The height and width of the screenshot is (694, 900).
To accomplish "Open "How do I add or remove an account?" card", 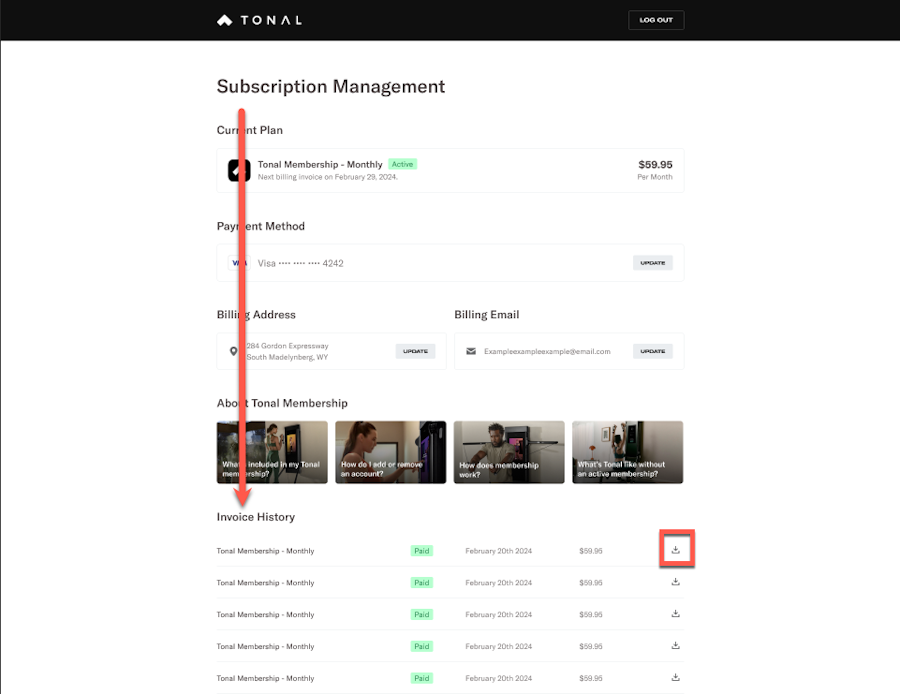I will pos(390,452).
